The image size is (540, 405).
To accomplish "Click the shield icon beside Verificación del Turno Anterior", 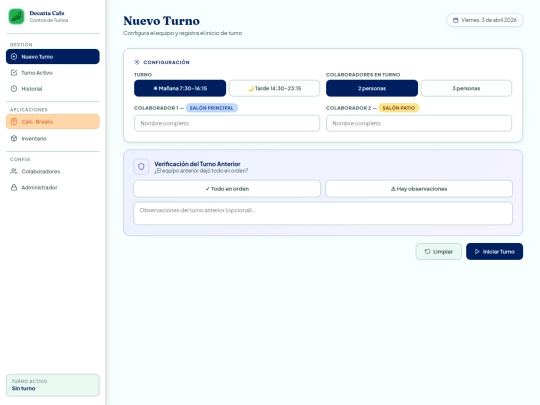I will coord(141,167).
